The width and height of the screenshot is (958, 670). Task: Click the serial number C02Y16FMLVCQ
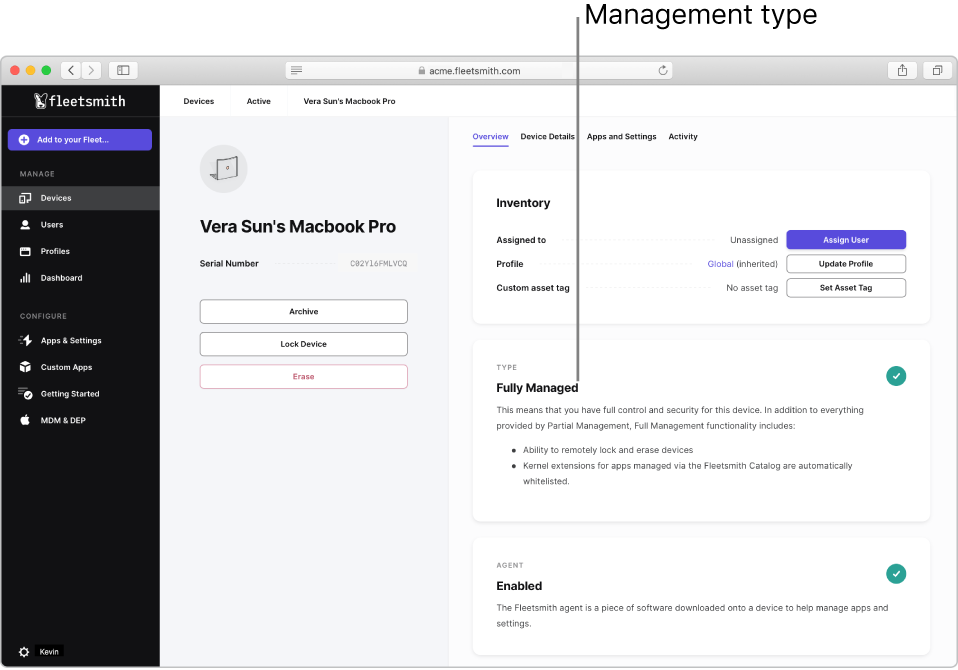click(378, 264)
